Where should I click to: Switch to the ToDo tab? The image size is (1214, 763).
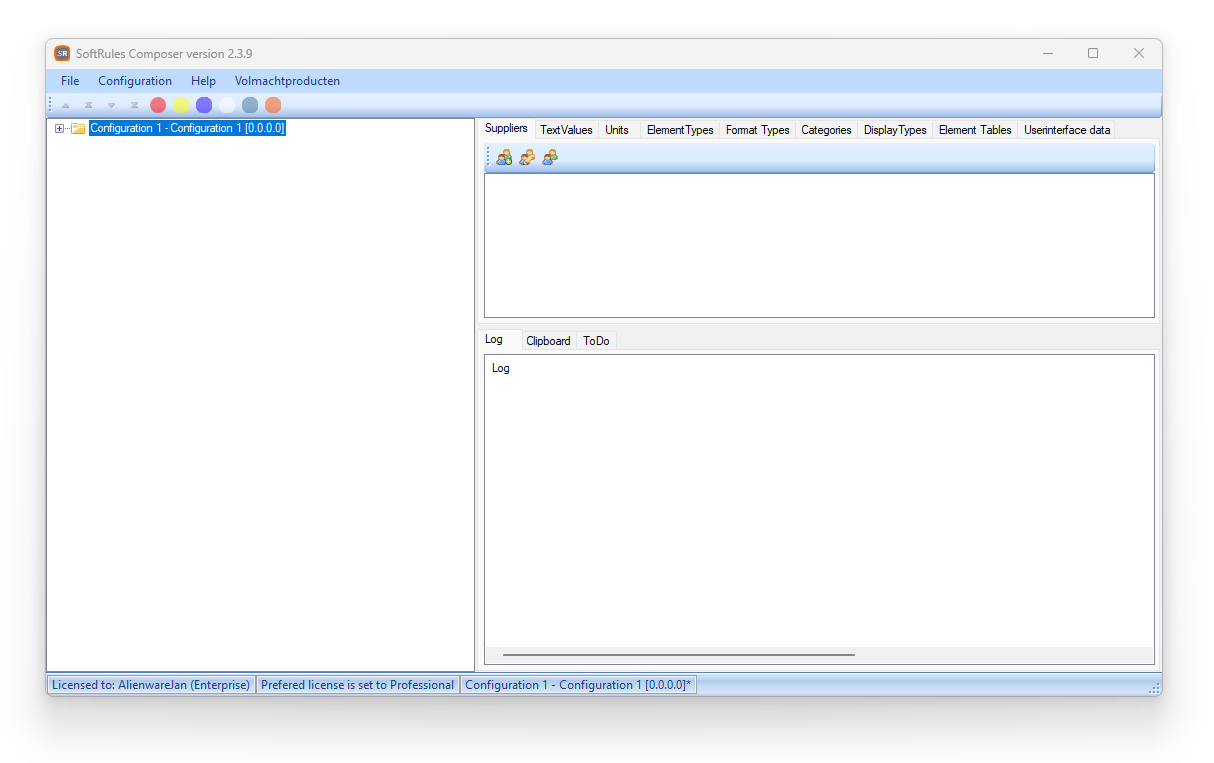[x=596, y=341]
